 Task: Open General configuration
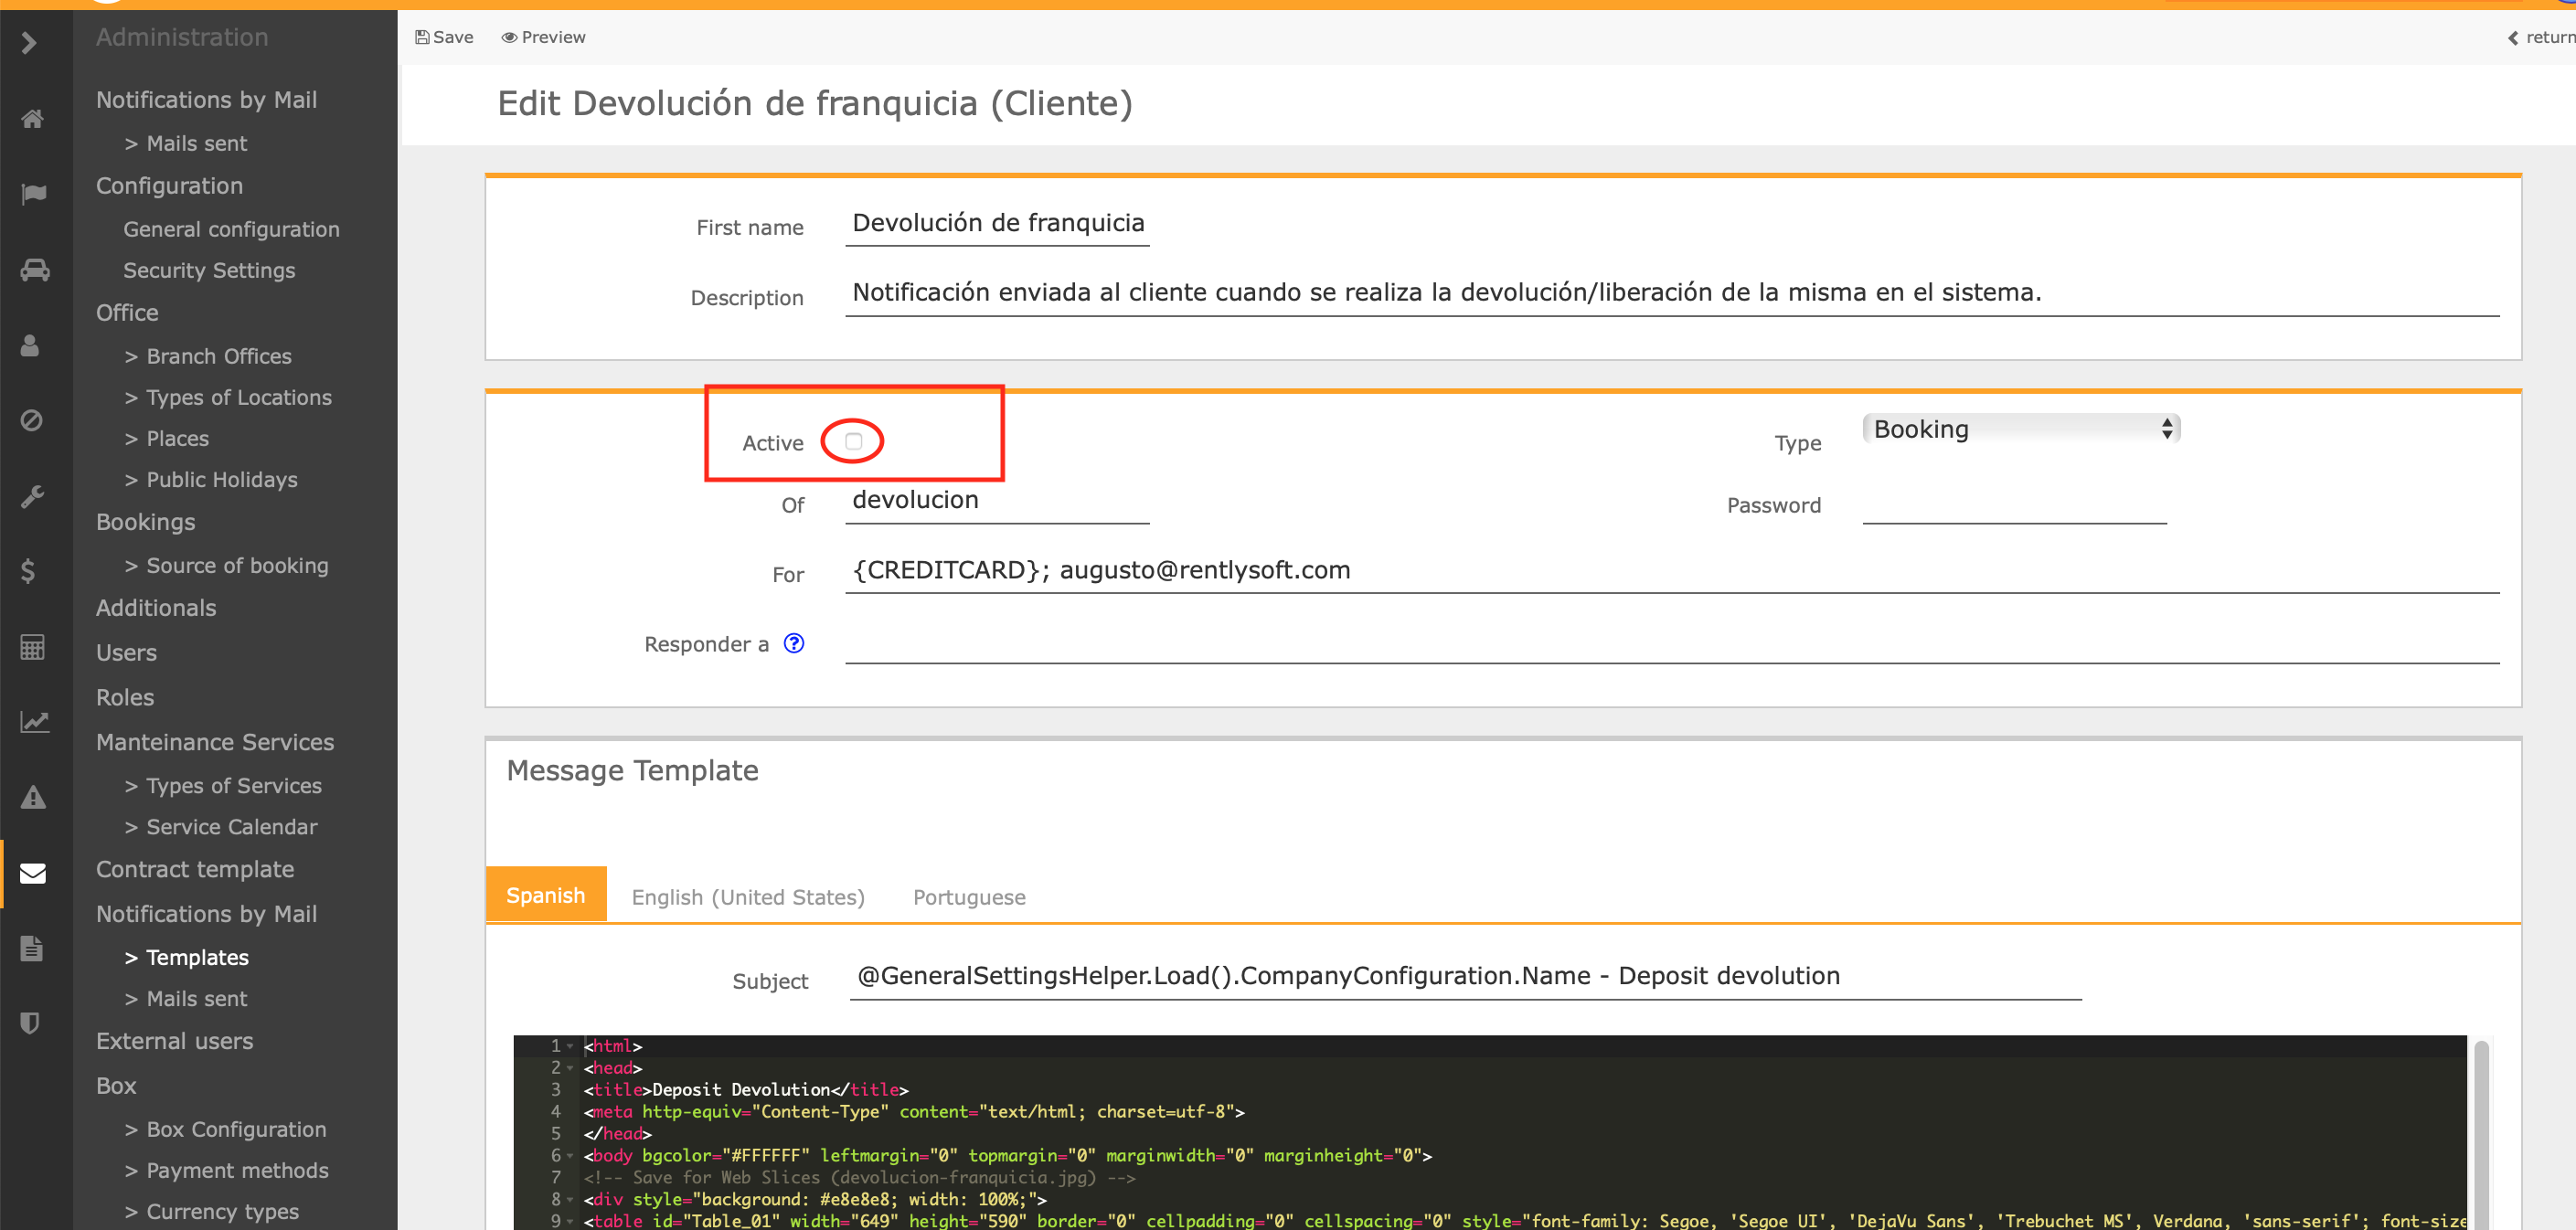(x=231, y=229)
